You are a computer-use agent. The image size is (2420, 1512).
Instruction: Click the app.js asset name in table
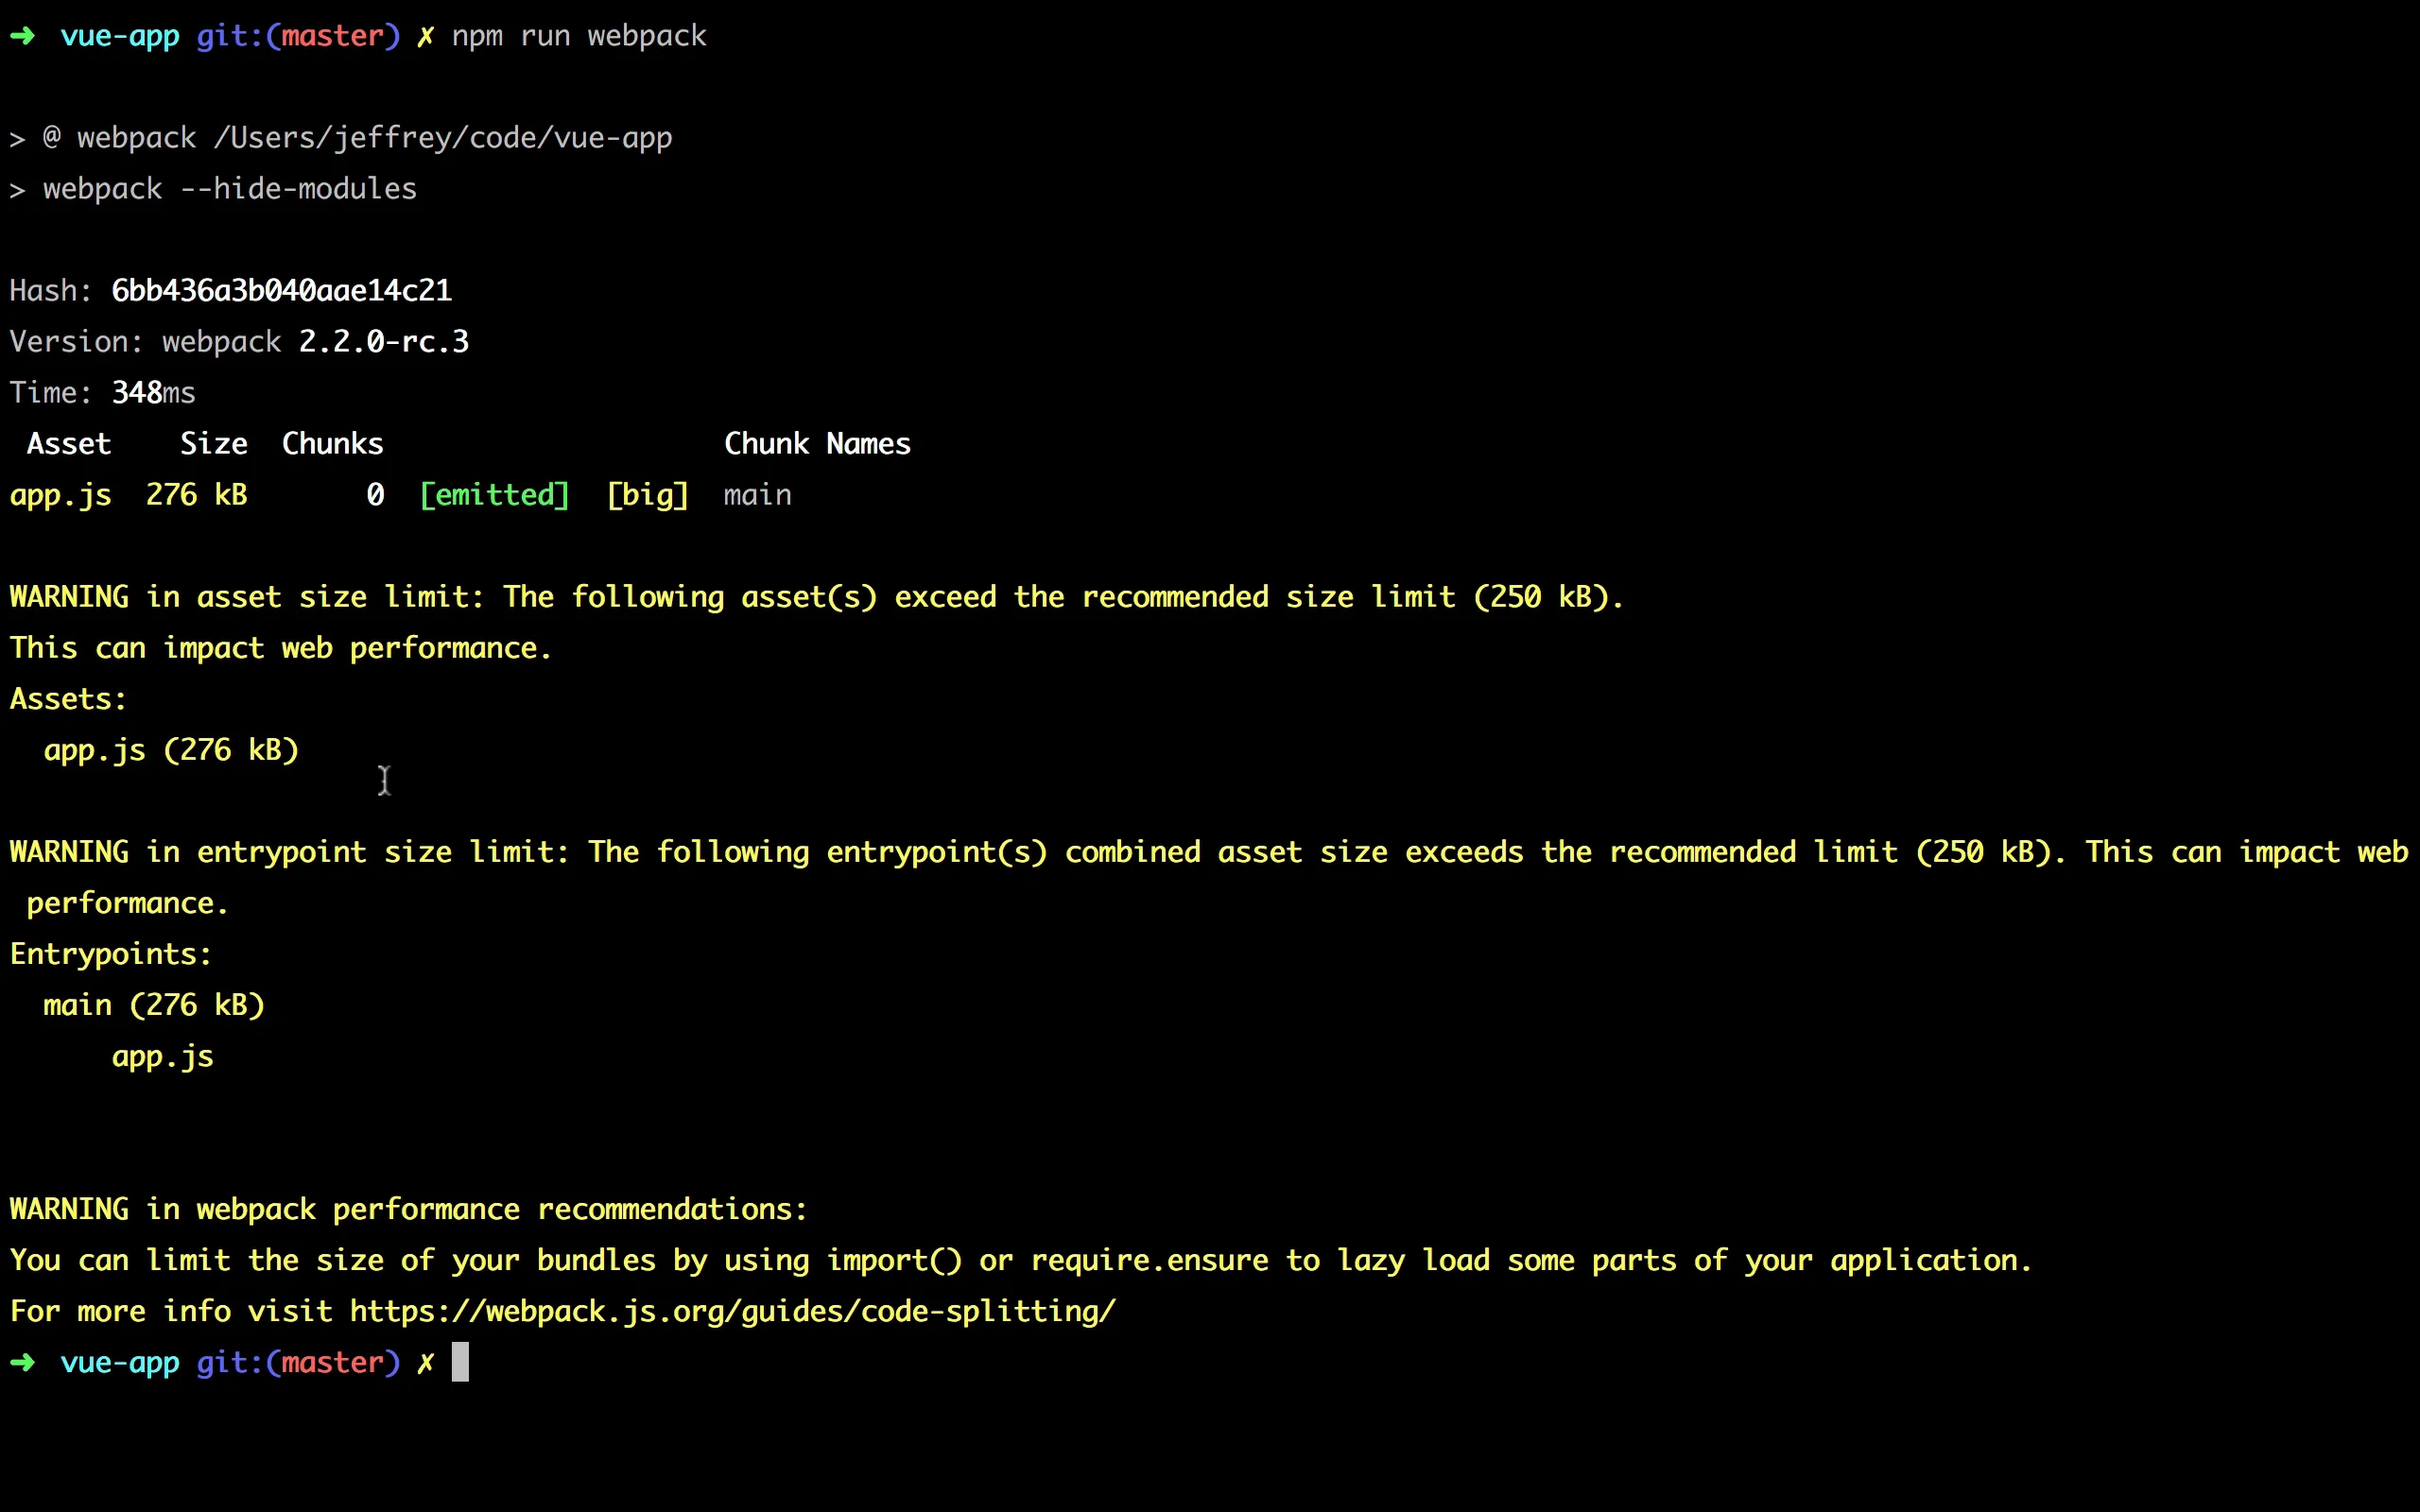point(61,496)
